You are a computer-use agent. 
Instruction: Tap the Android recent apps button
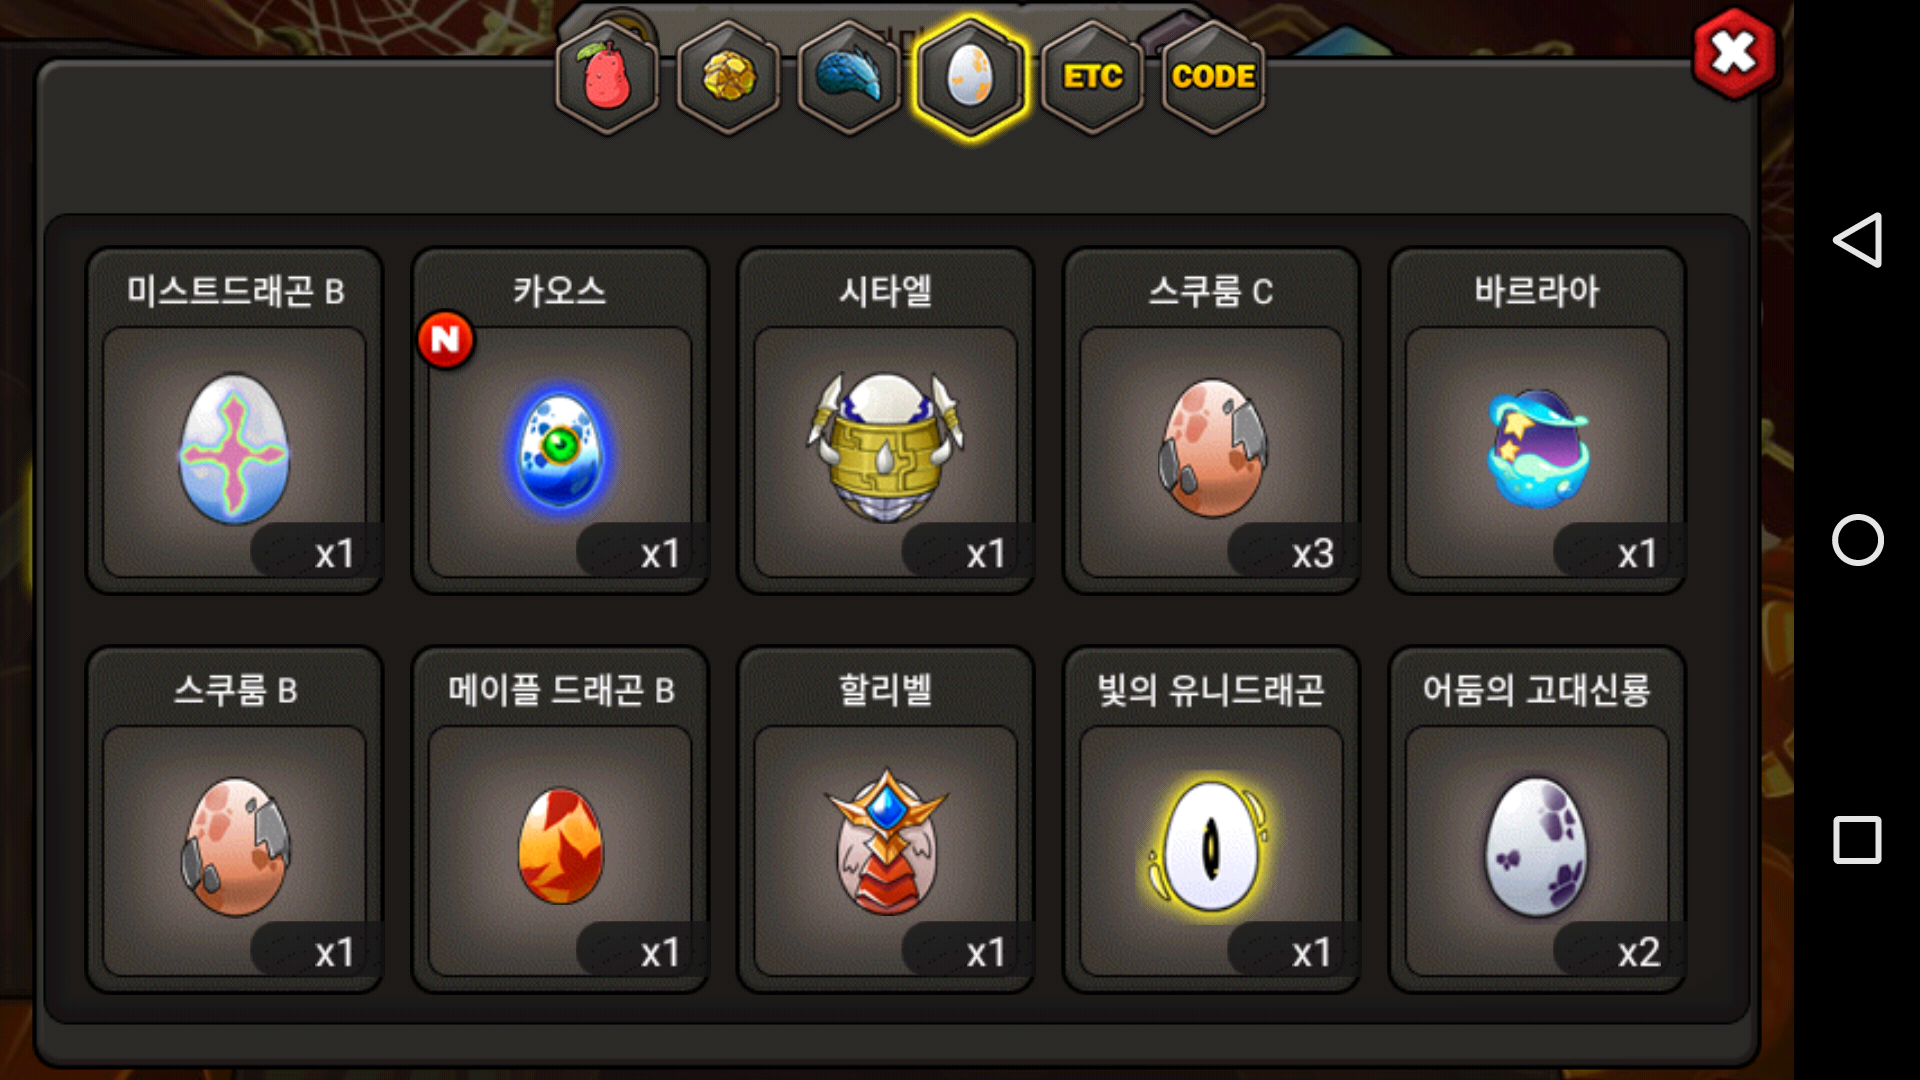pos(1857,840)
